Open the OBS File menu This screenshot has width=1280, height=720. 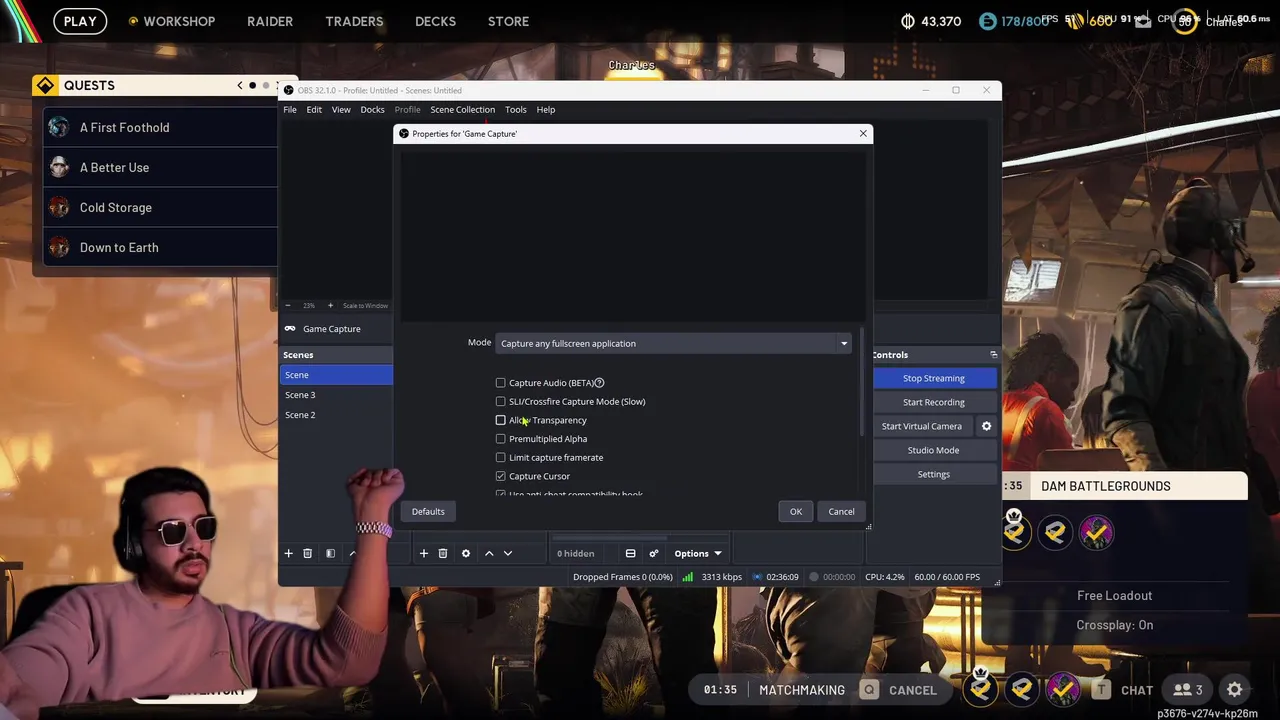[290, 110]
